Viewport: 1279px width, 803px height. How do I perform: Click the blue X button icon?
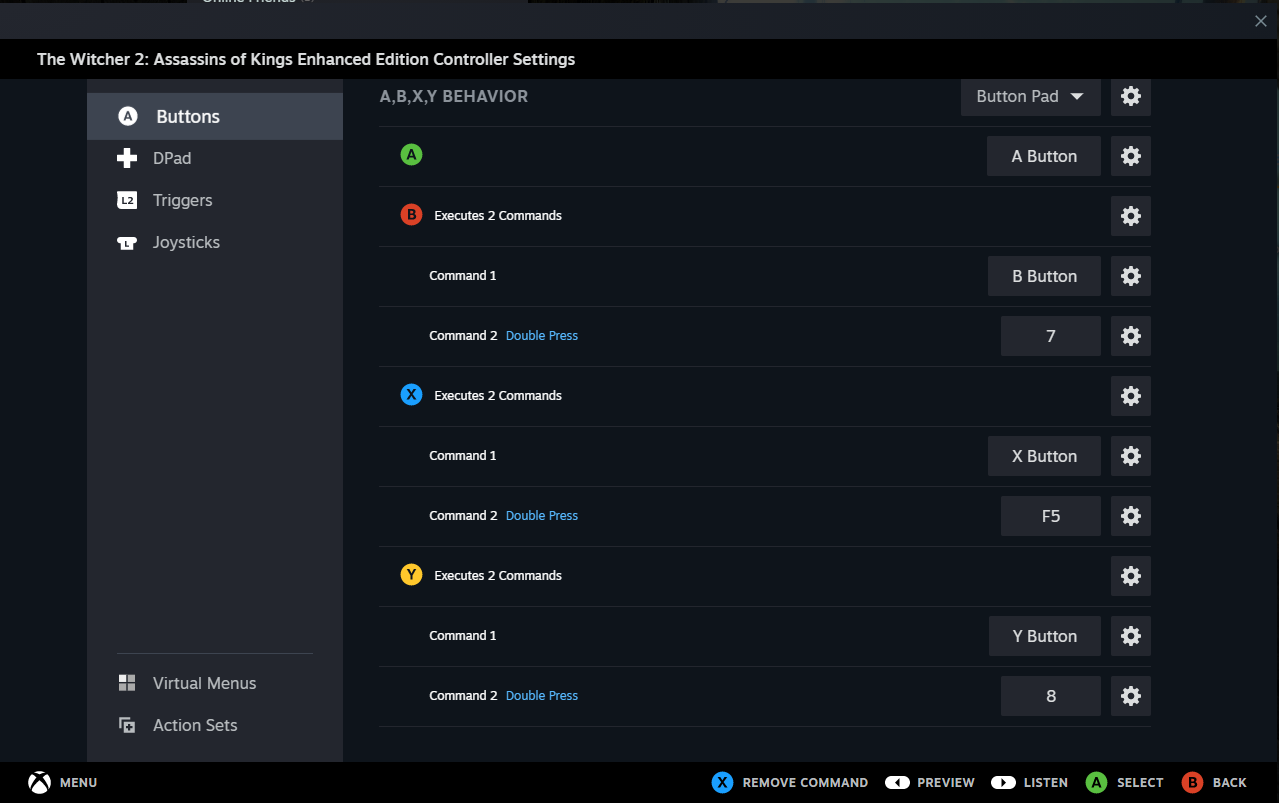point(411,395)
